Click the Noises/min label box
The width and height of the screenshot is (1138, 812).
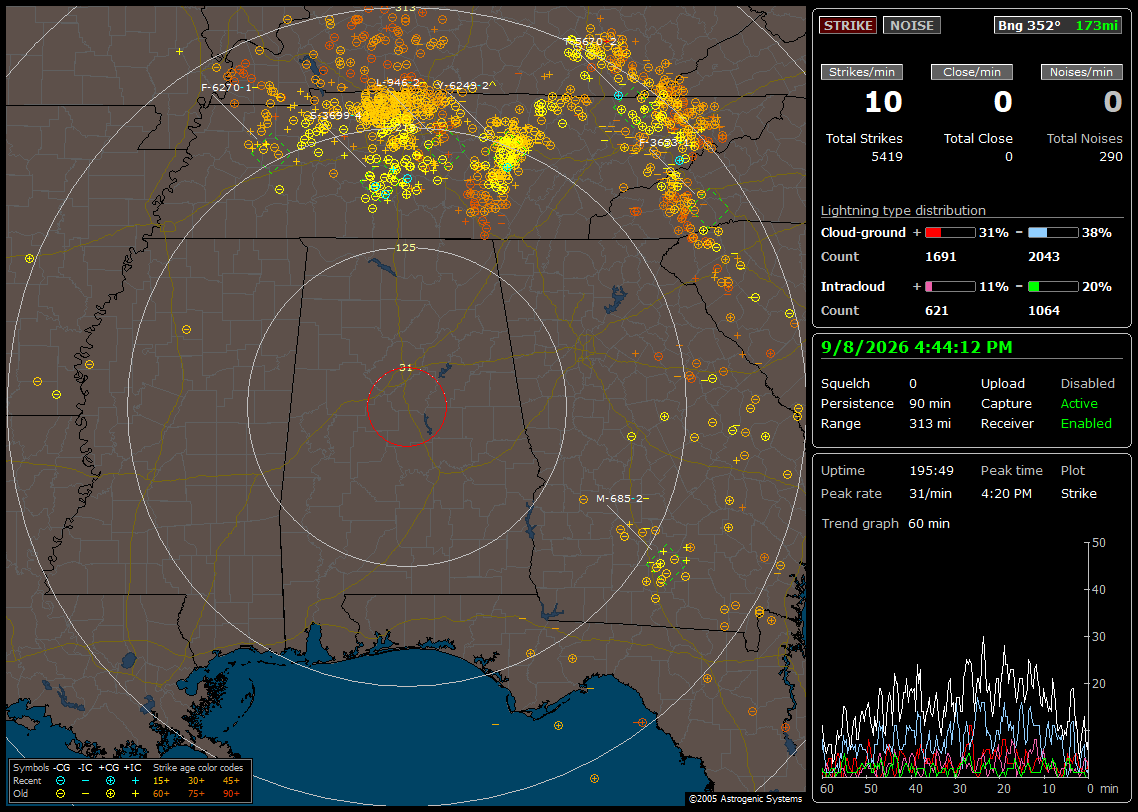click(1081, 72)
